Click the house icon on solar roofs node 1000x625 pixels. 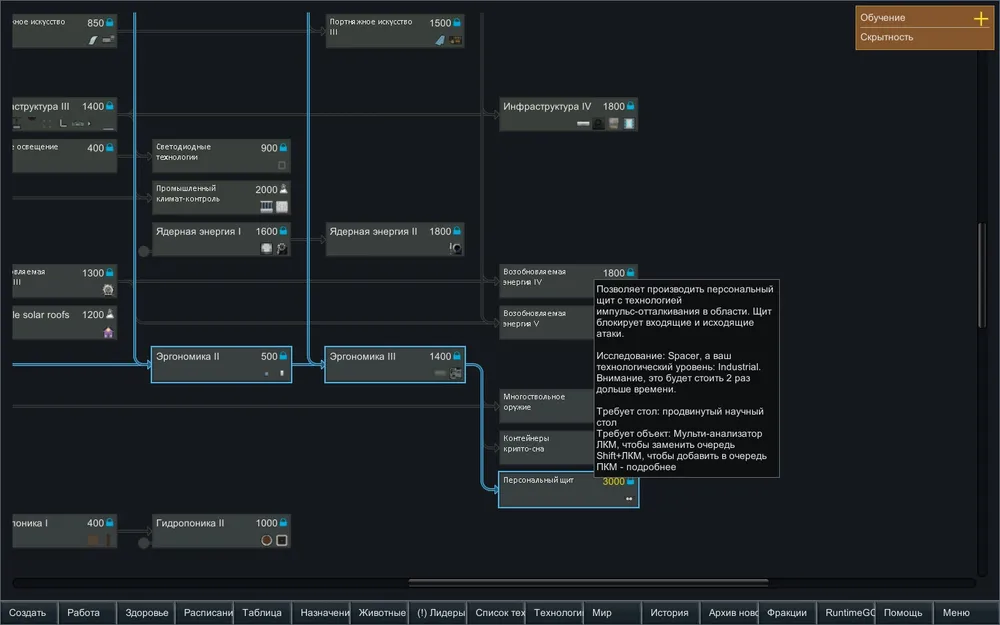pyautogui.click(x=108, y=332)
